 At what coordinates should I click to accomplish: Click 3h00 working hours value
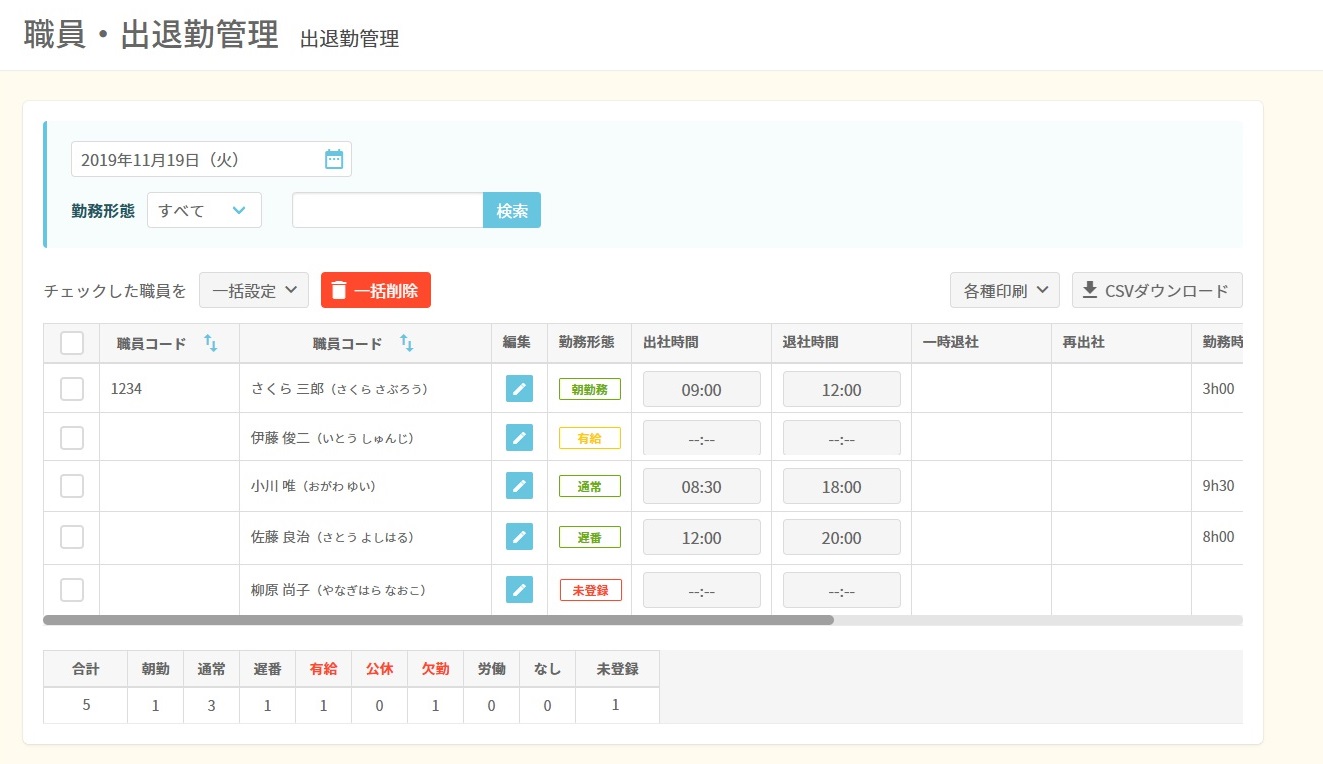click(1219, 389)
